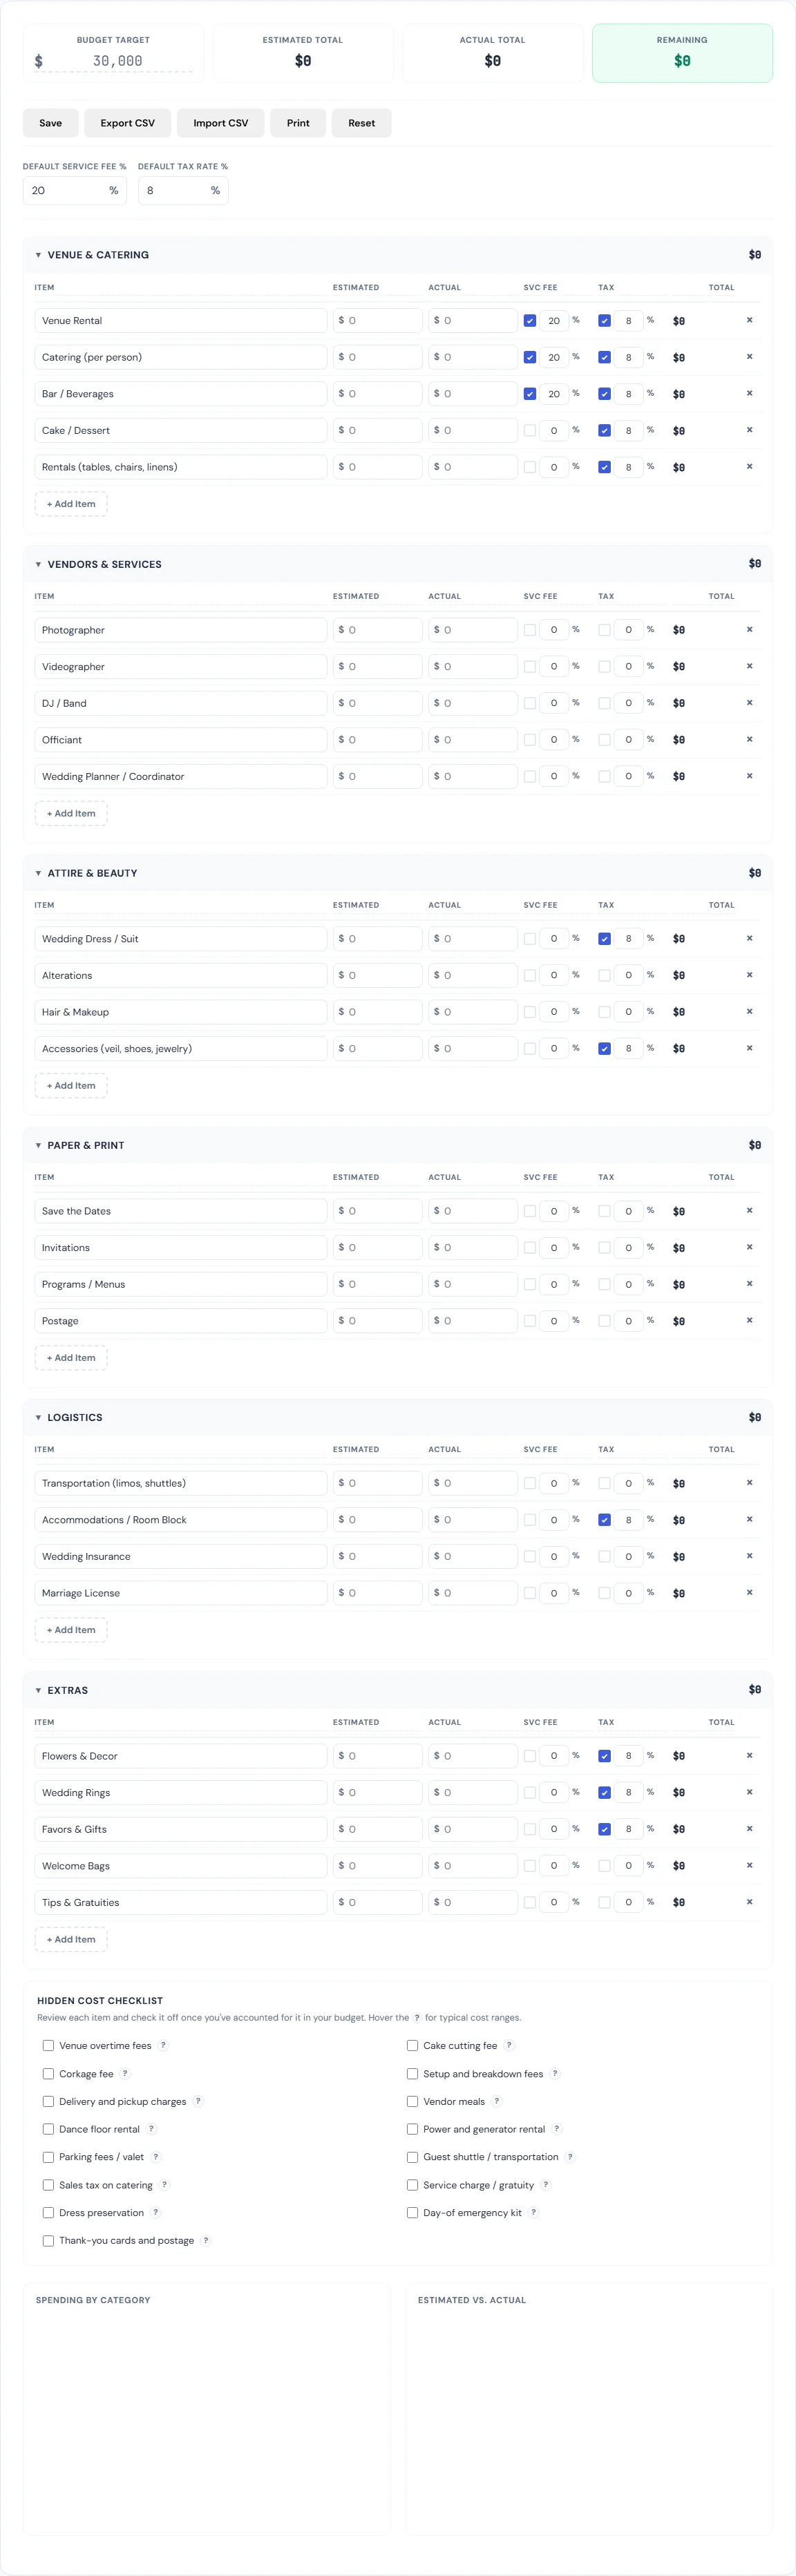796x2576 pixels.
Task: Click the Default Tax Rate input
Action: 175,190
